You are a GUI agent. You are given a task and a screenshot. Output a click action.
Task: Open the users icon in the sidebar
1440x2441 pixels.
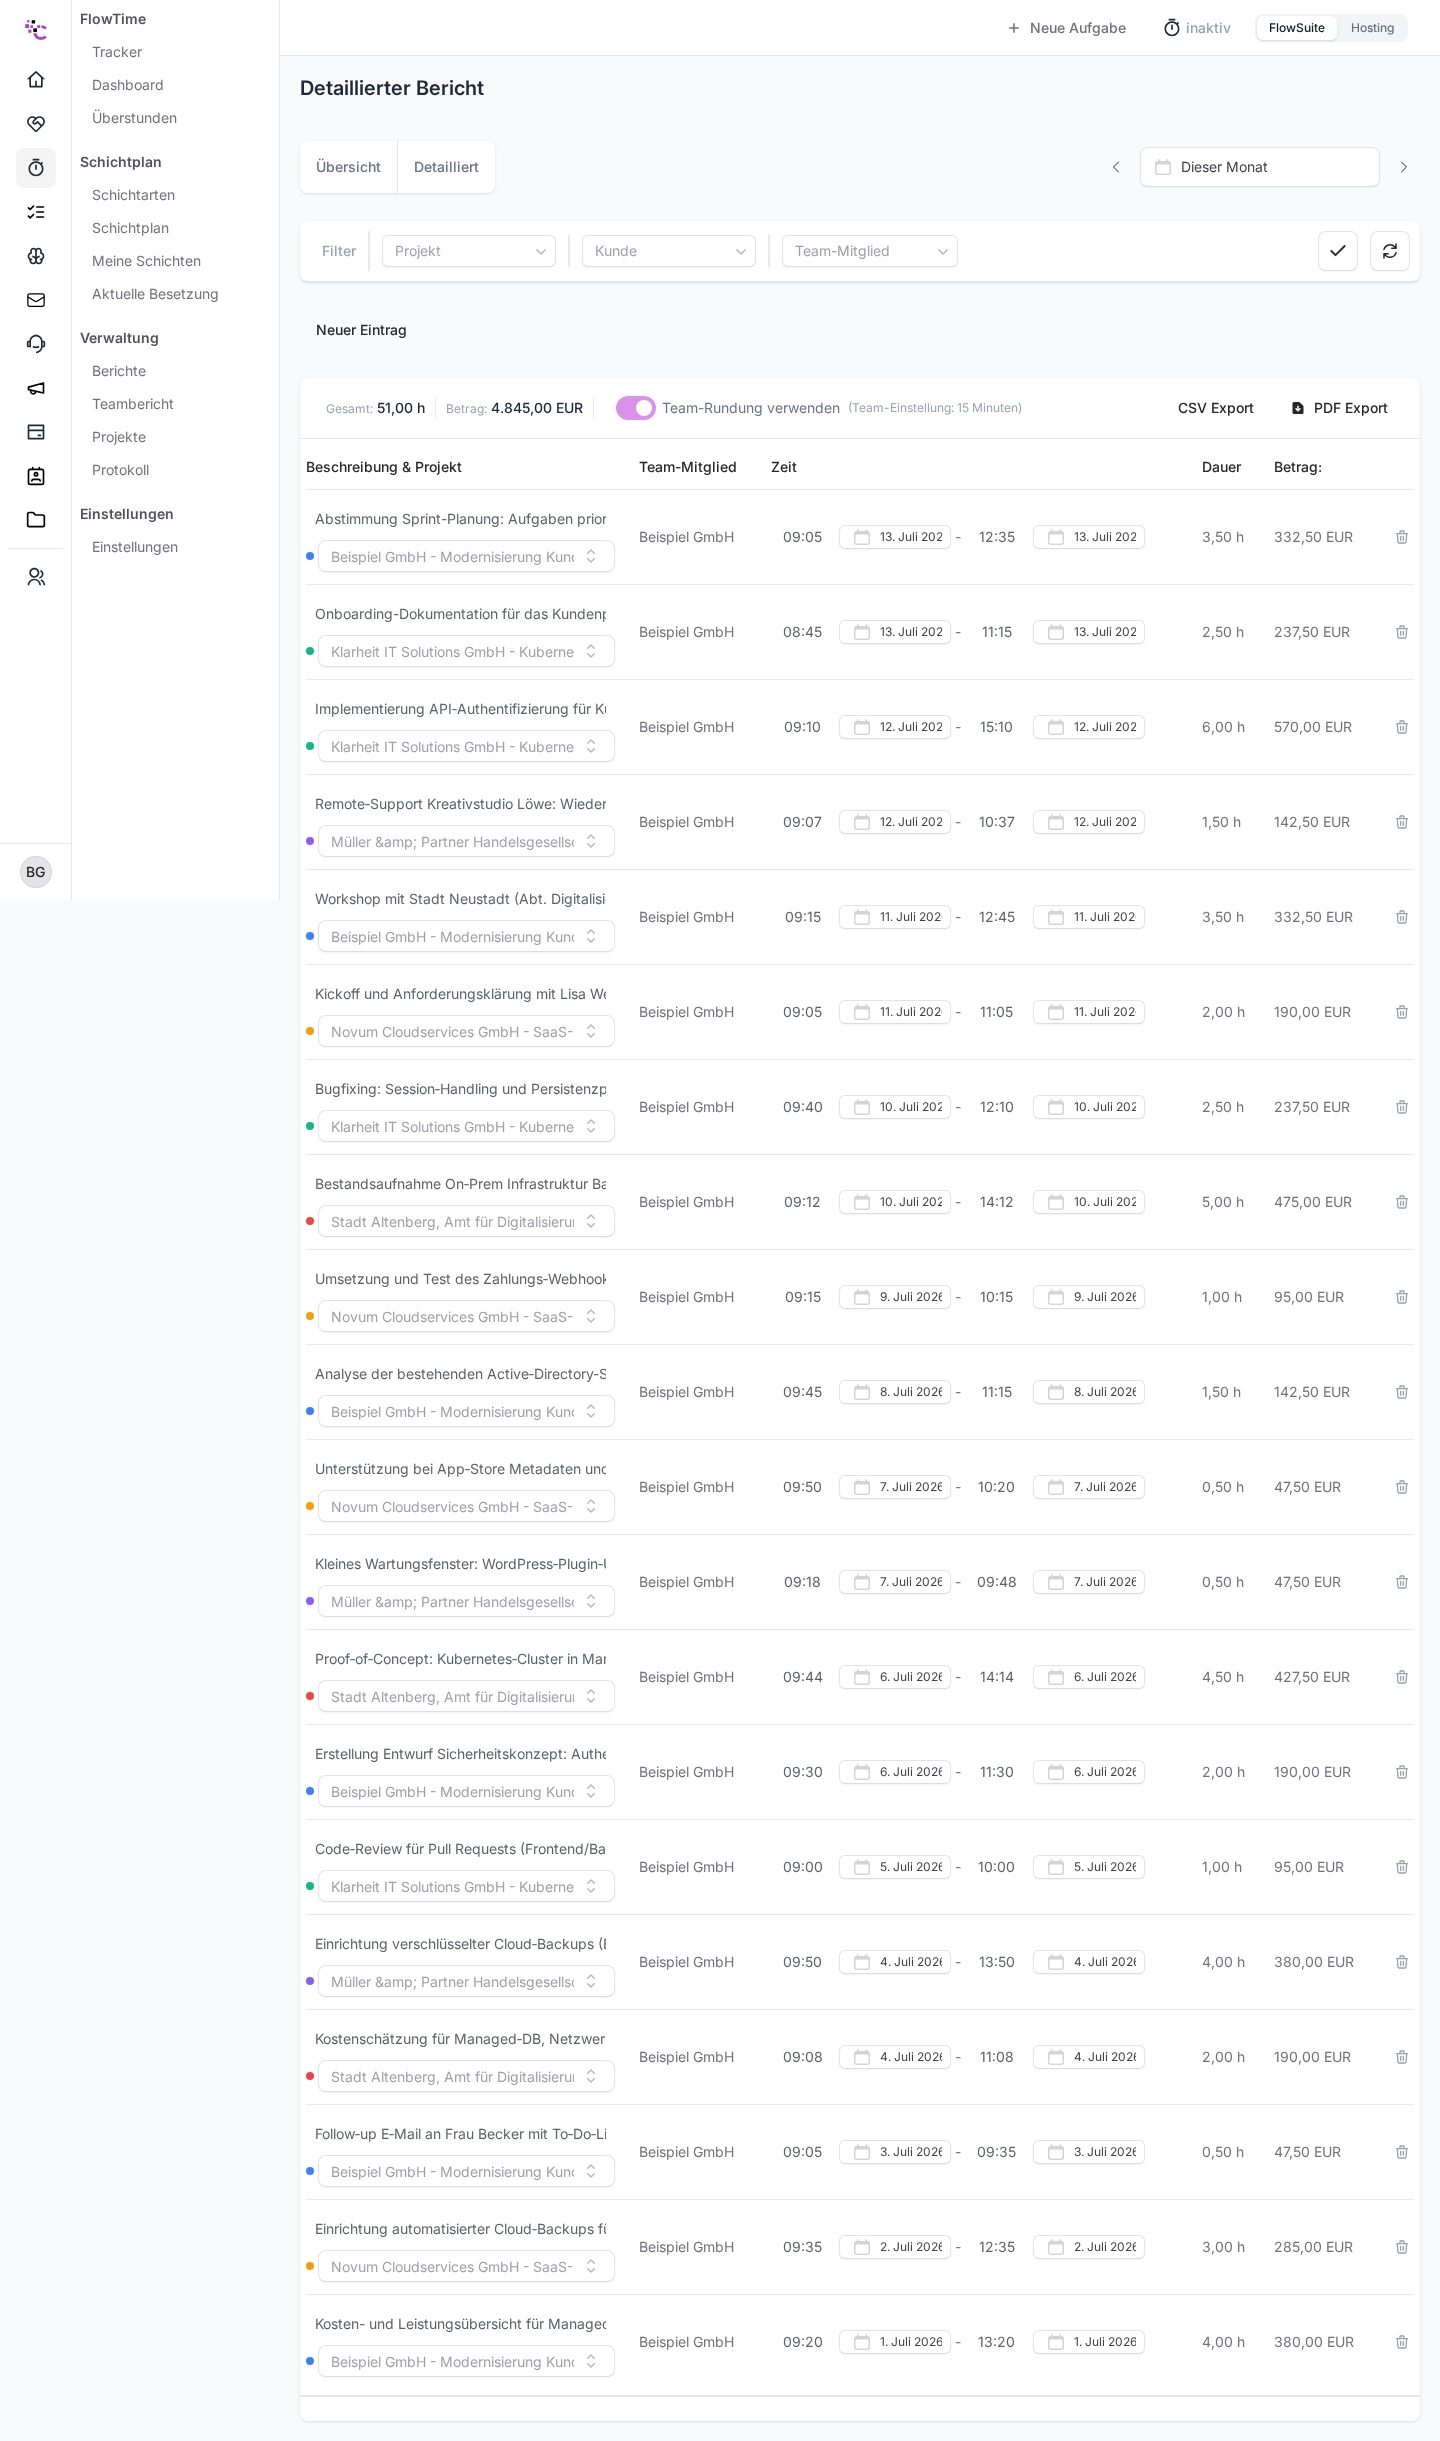(36, 577)
